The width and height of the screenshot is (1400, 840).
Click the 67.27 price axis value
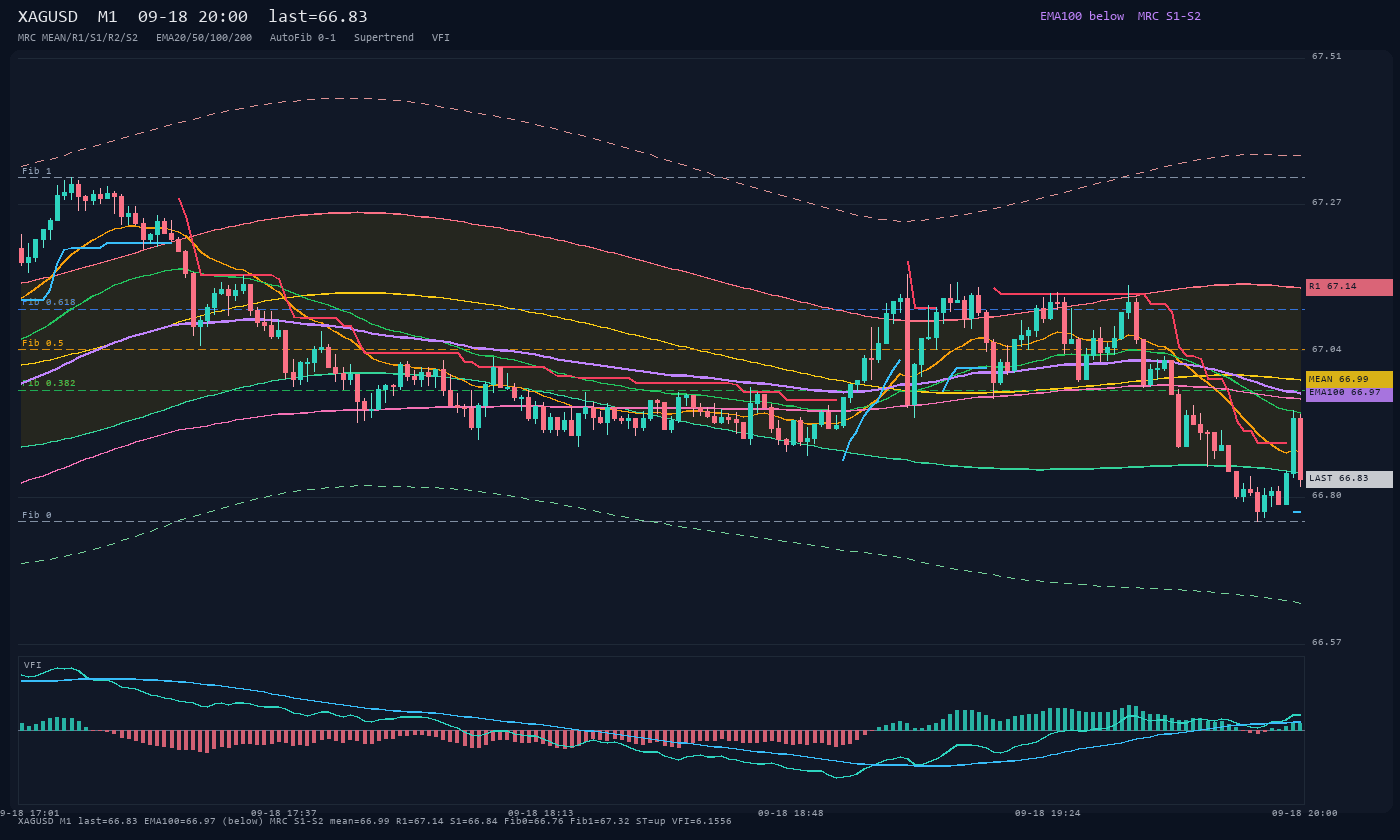(x=1327, y=203)
